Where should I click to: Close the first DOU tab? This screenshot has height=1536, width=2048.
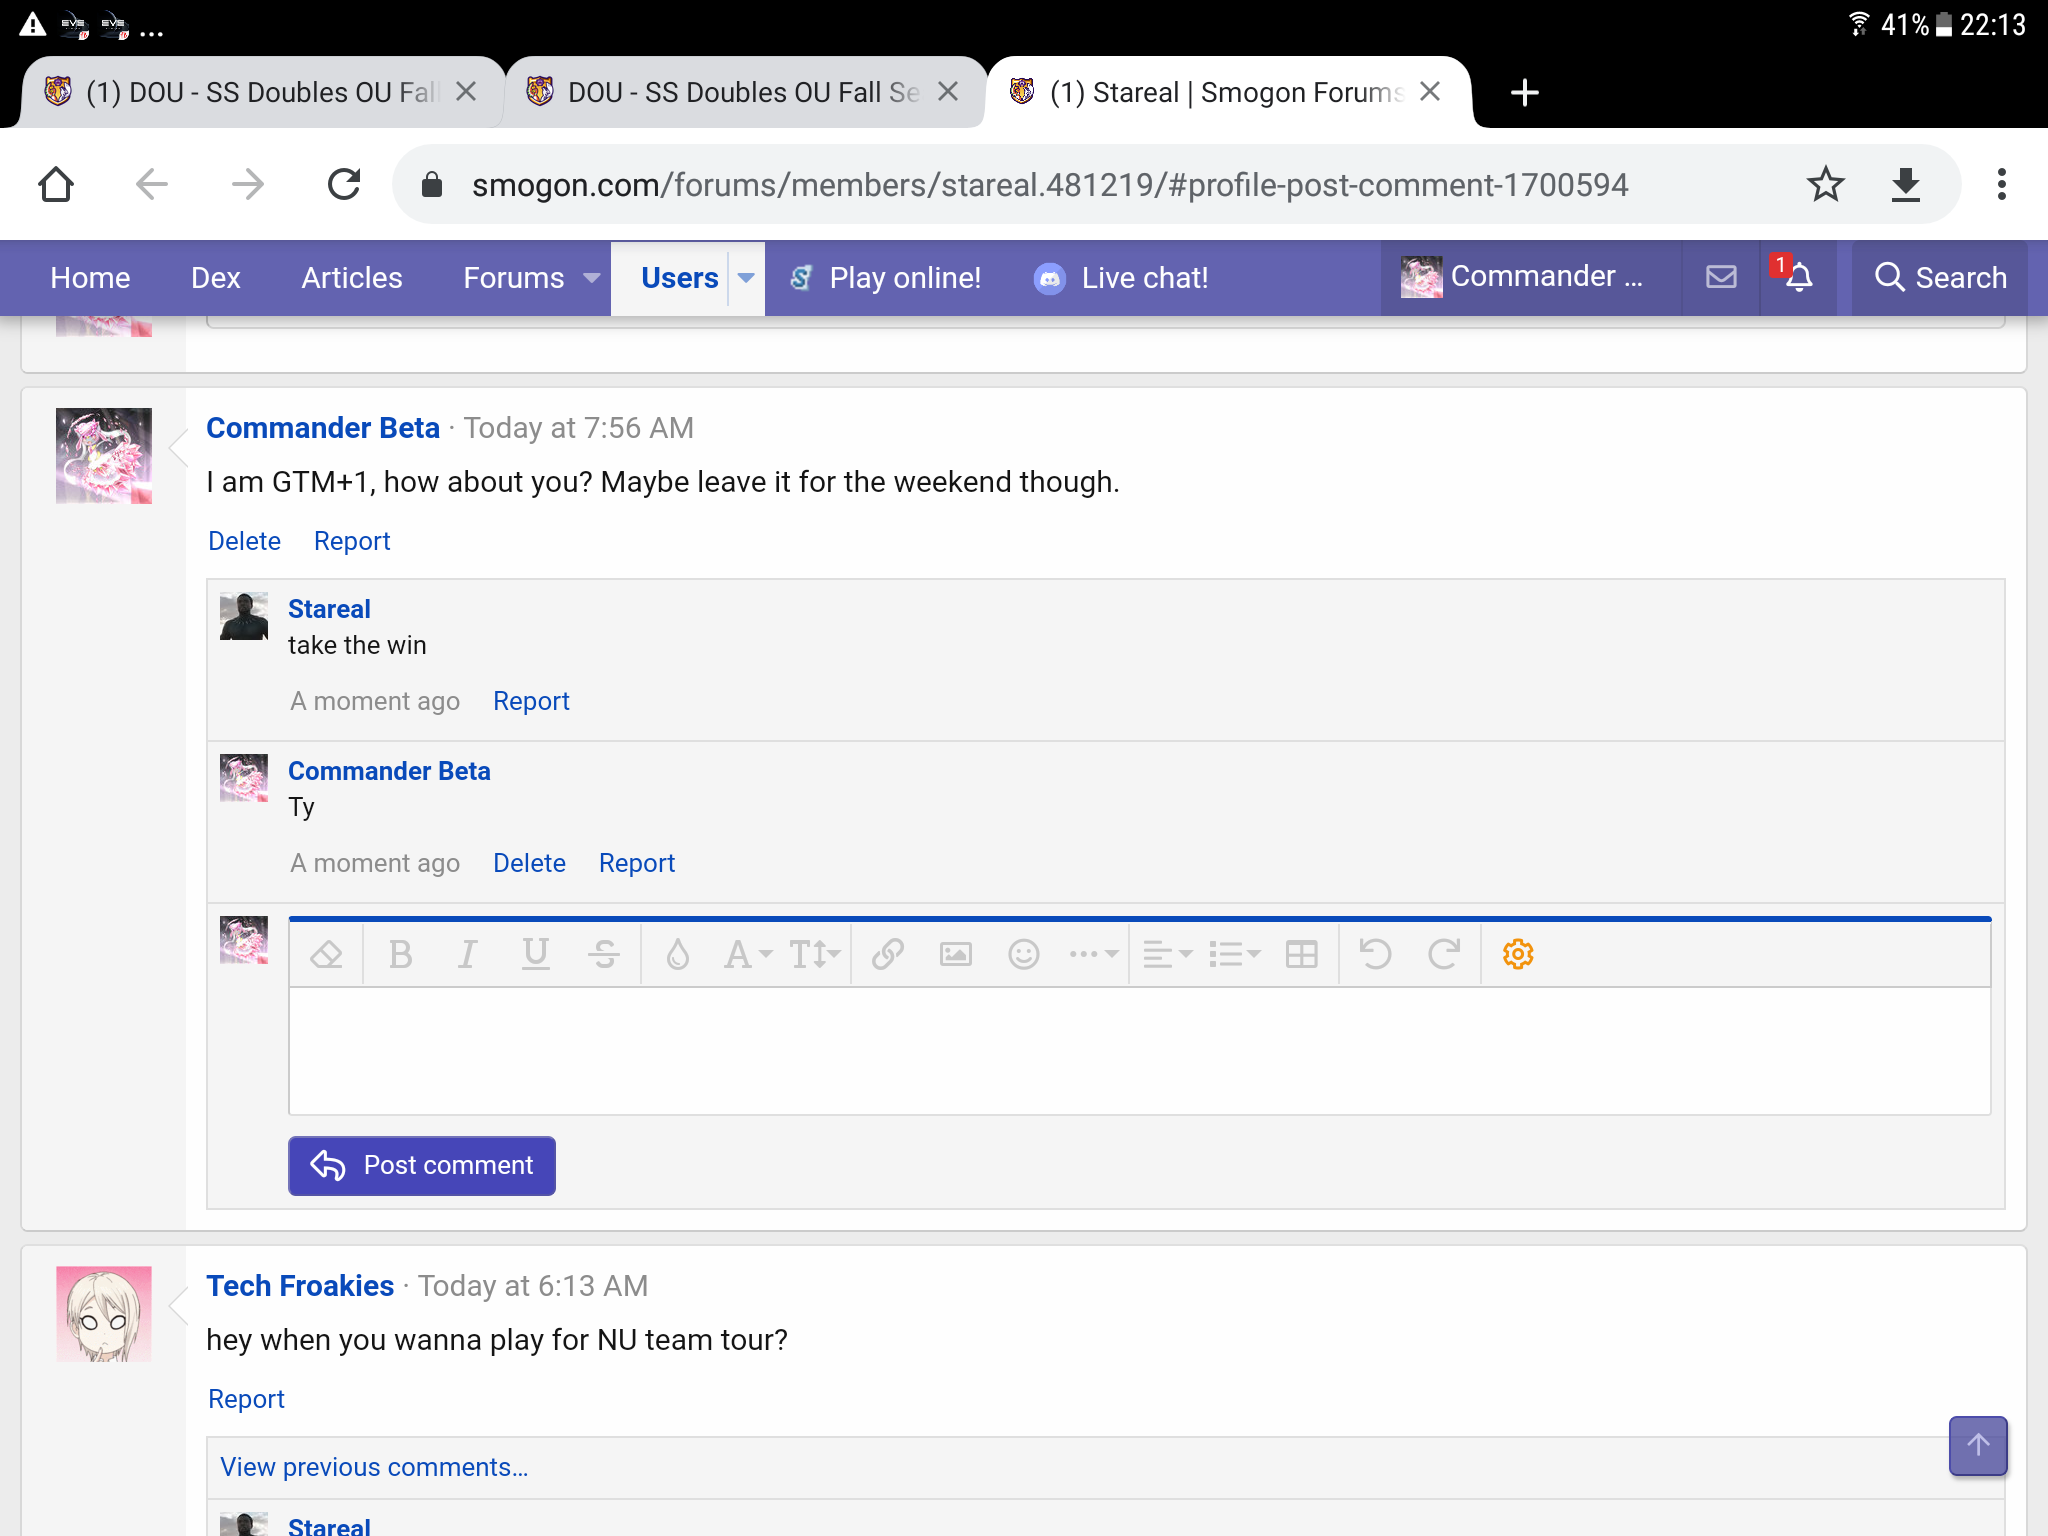466,92
